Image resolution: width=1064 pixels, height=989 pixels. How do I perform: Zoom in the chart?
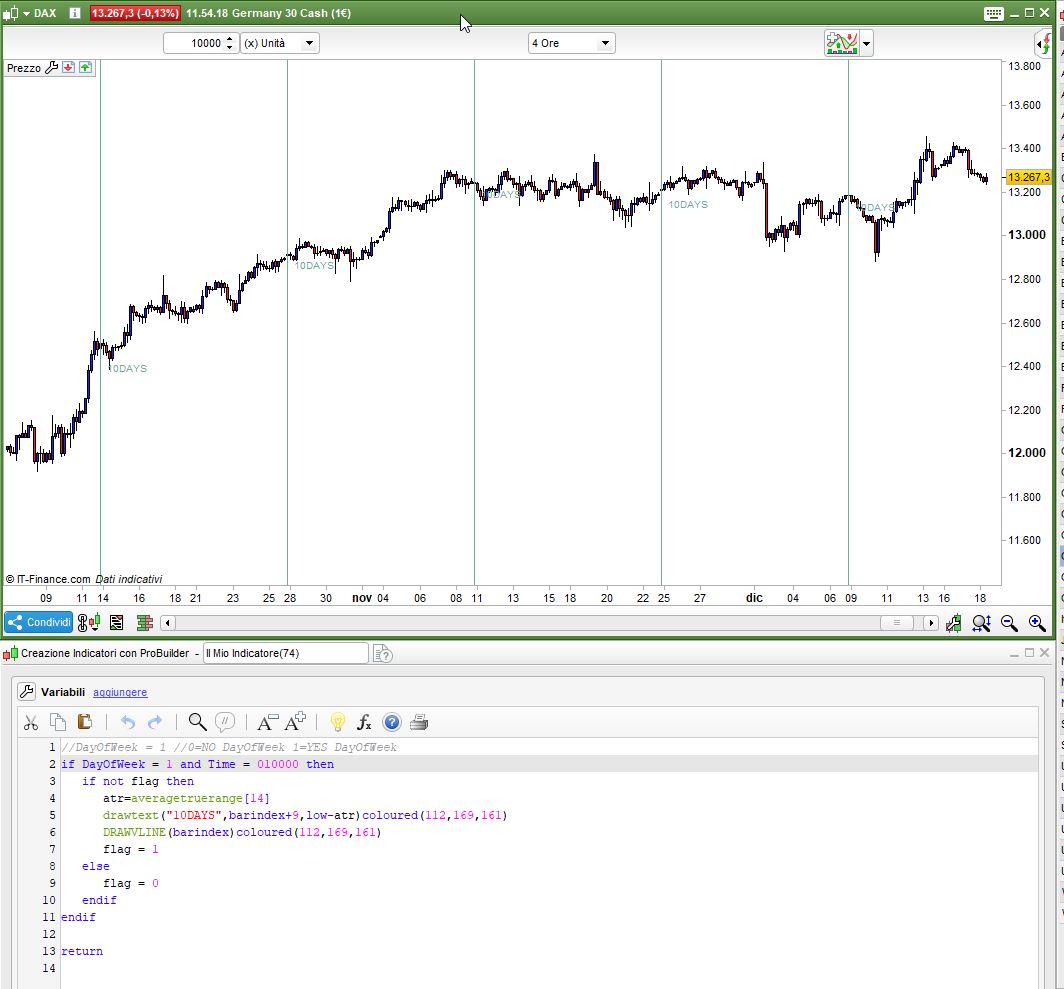1037,622
